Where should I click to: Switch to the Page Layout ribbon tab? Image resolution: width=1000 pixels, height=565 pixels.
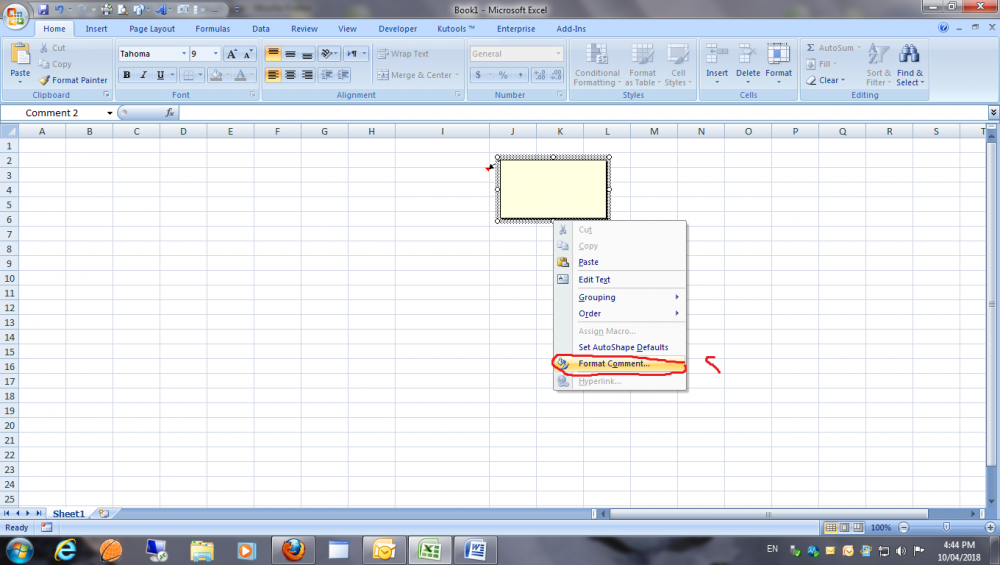click(152, 29)
